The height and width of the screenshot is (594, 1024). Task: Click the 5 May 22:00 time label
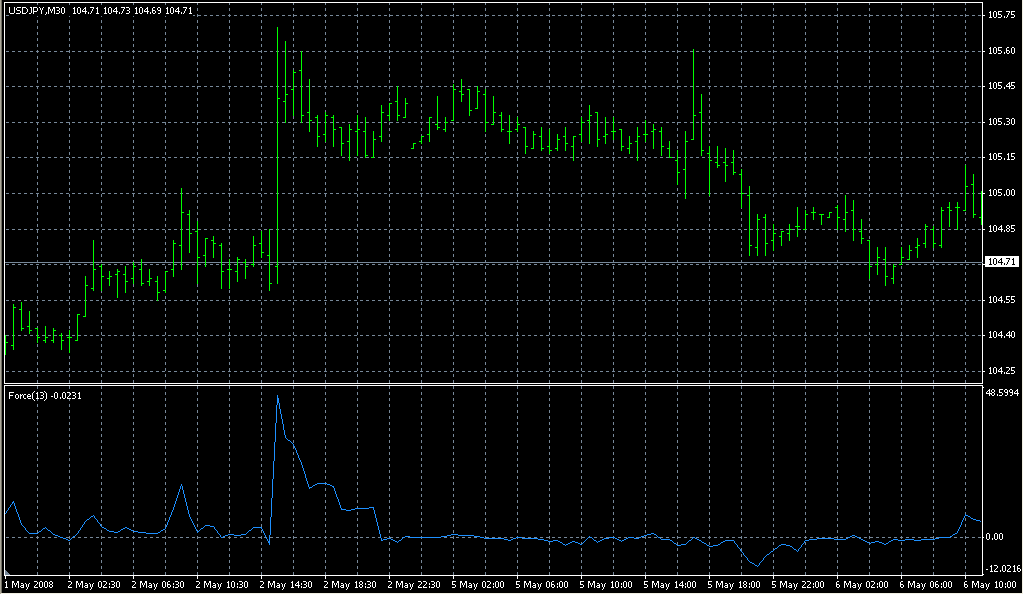(x=798, y=585)
